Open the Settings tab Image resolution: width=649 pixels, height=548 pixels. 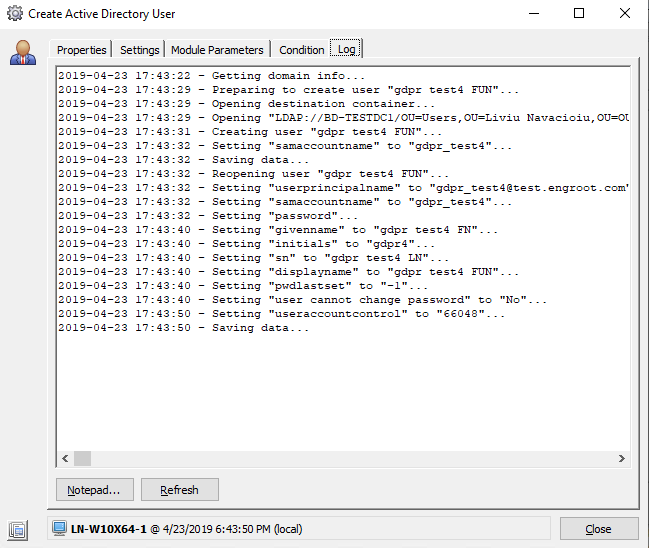click(140, 50)
